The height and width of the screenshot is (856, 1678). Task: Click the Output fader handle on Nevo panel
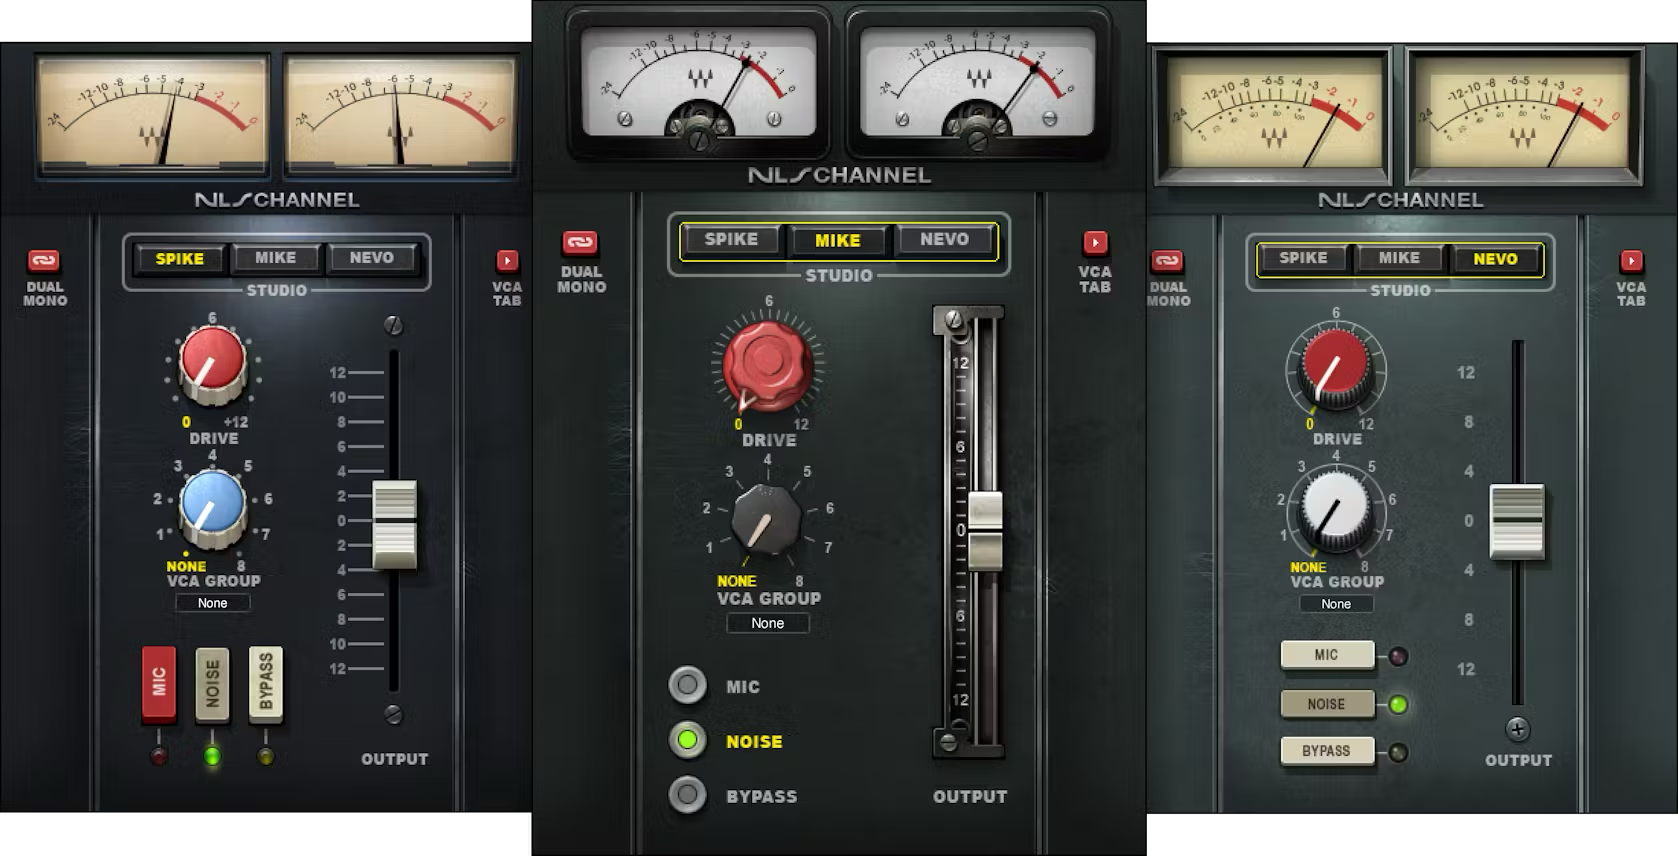tap(1517, 521)
